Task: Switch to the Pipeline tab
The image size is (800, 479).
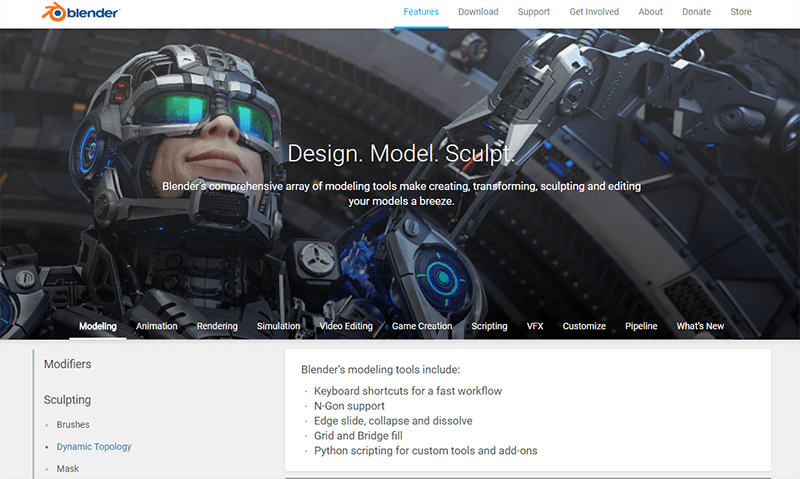Action: (x=641, y=326)
